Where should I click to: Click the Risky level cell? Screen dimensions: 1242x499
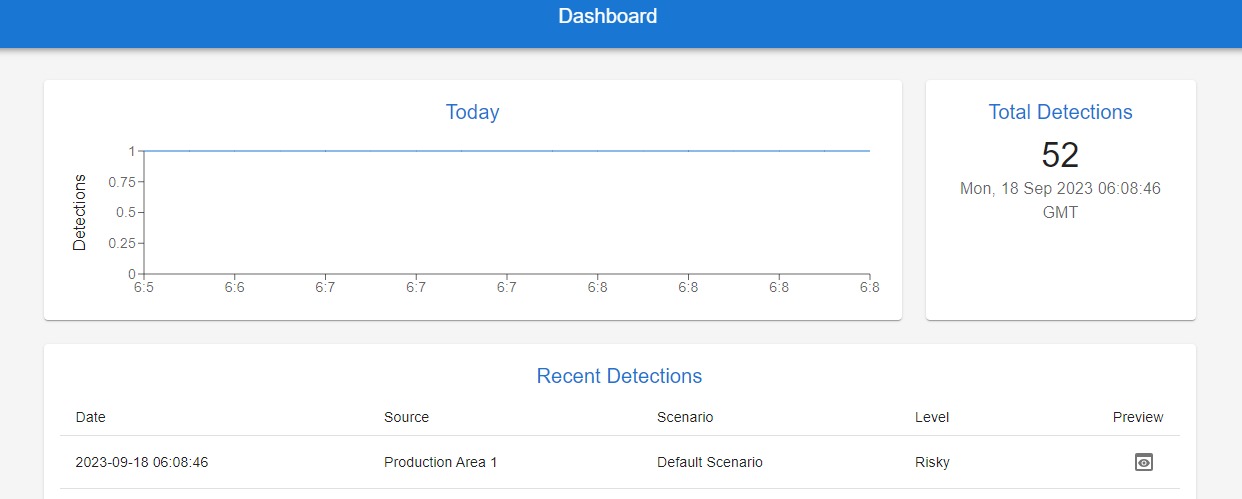932,462
